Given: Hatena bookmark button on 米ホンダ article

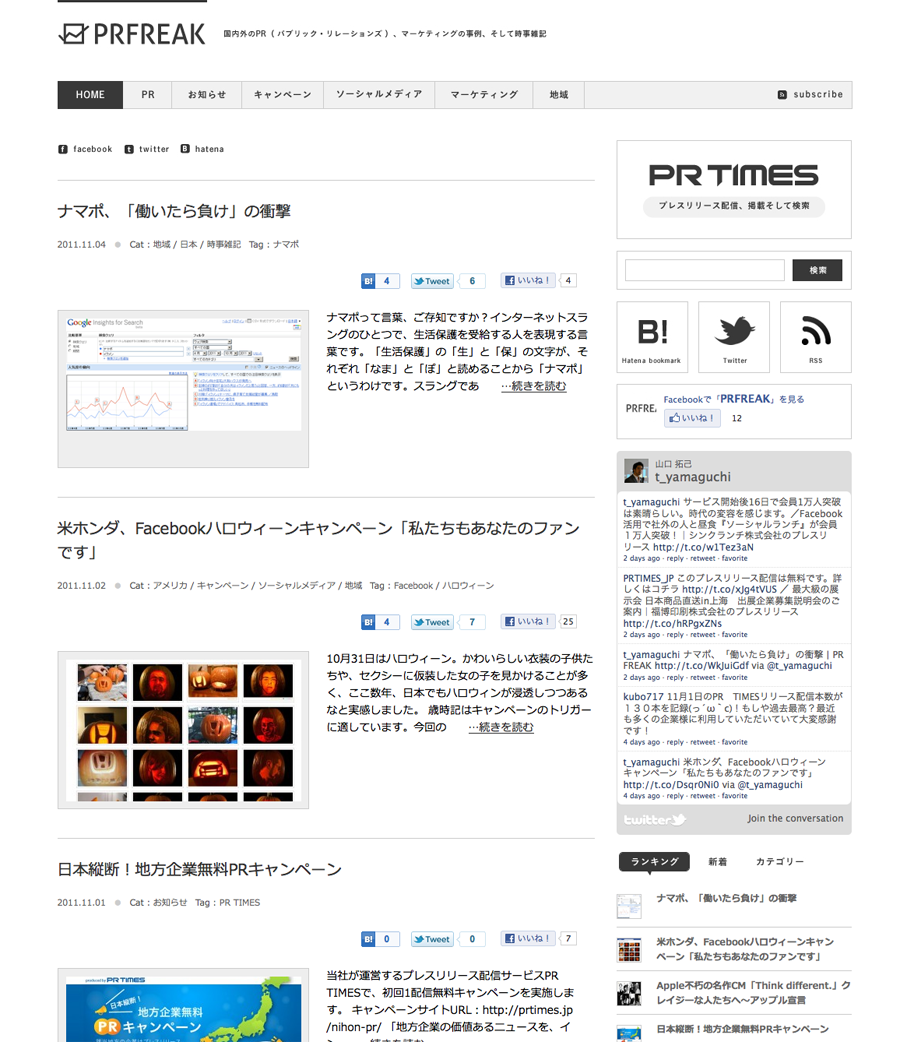Looking at the screenshot, I should 380,622.
